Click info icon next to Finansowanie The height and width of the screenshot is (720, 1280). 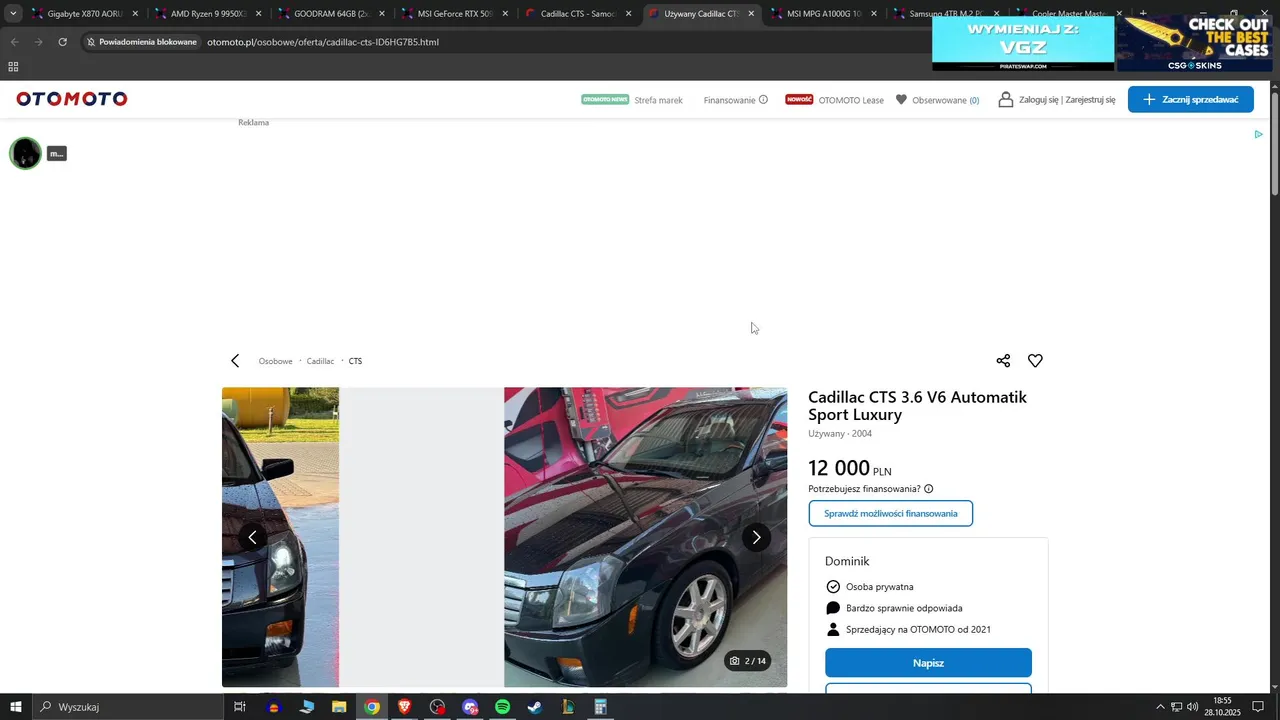click(763, 100)
